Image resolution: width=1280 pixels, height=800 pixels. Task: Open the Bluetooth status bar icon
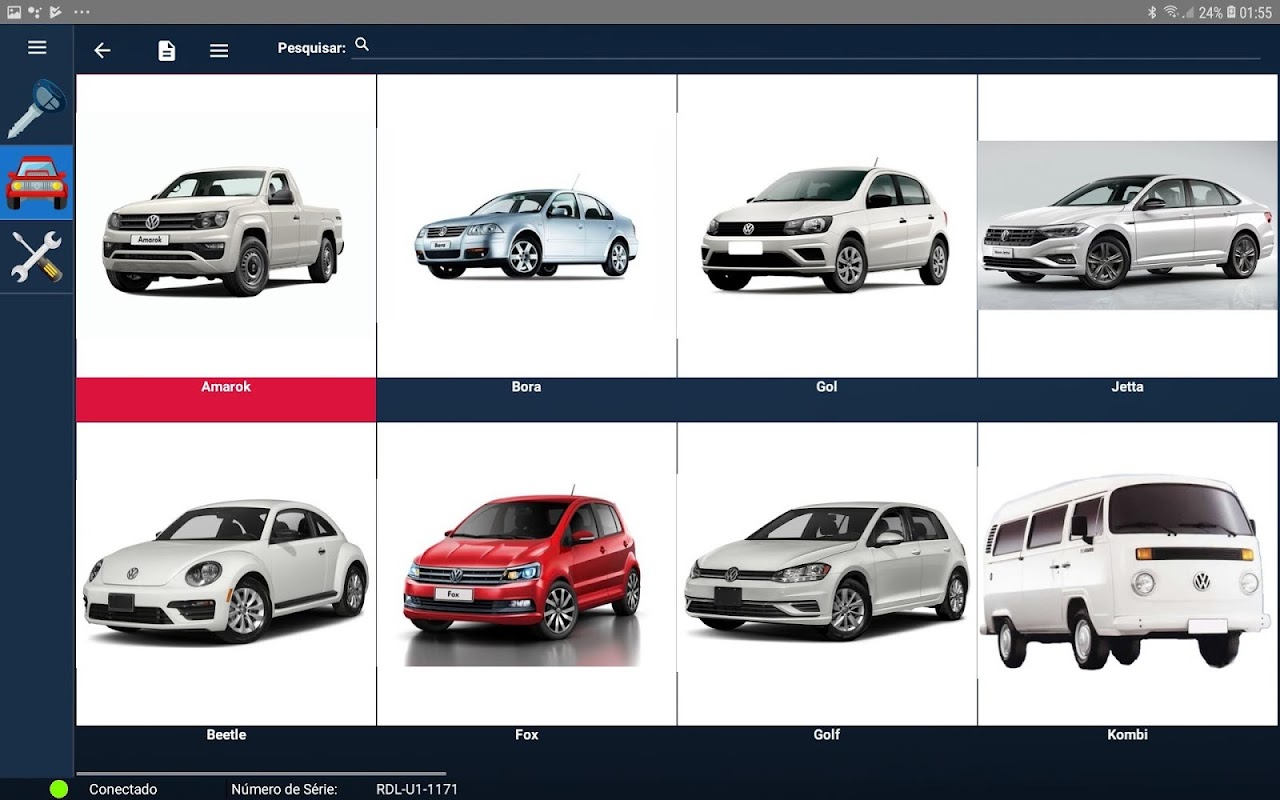coord(1152,12)
